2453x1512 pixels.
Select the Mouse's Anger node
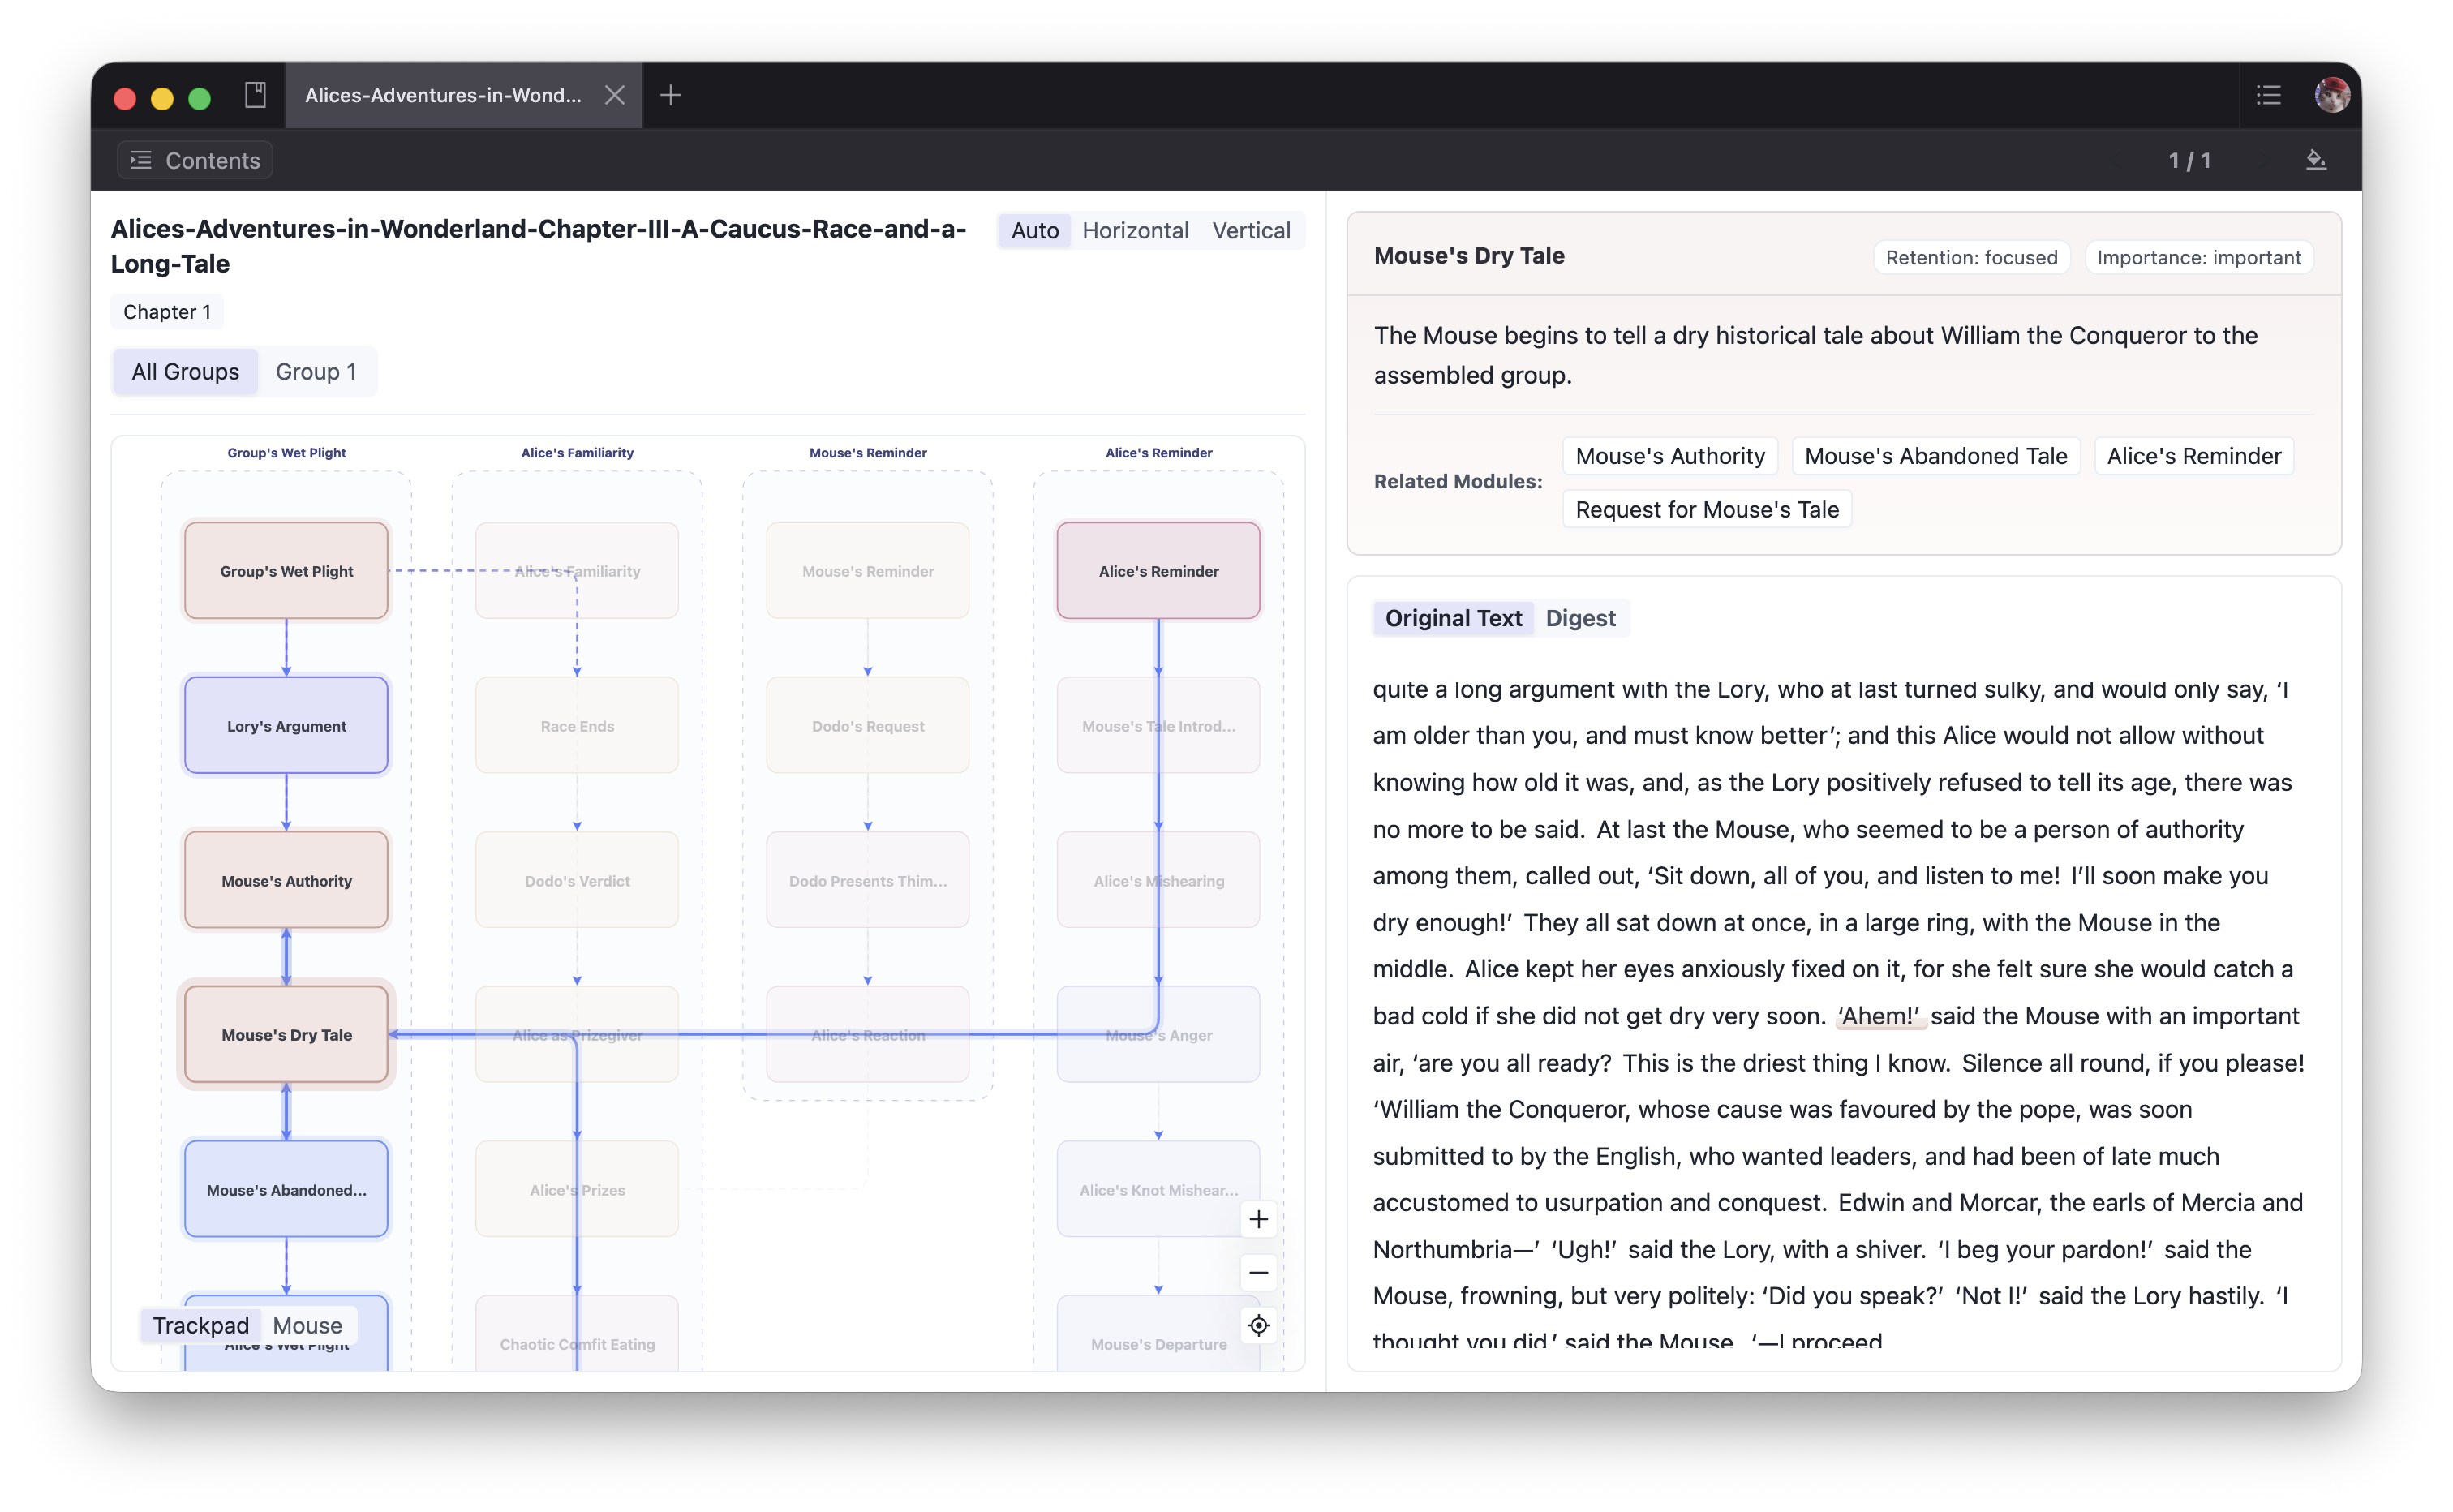pyautogui.click(x=1159, y=1035)
